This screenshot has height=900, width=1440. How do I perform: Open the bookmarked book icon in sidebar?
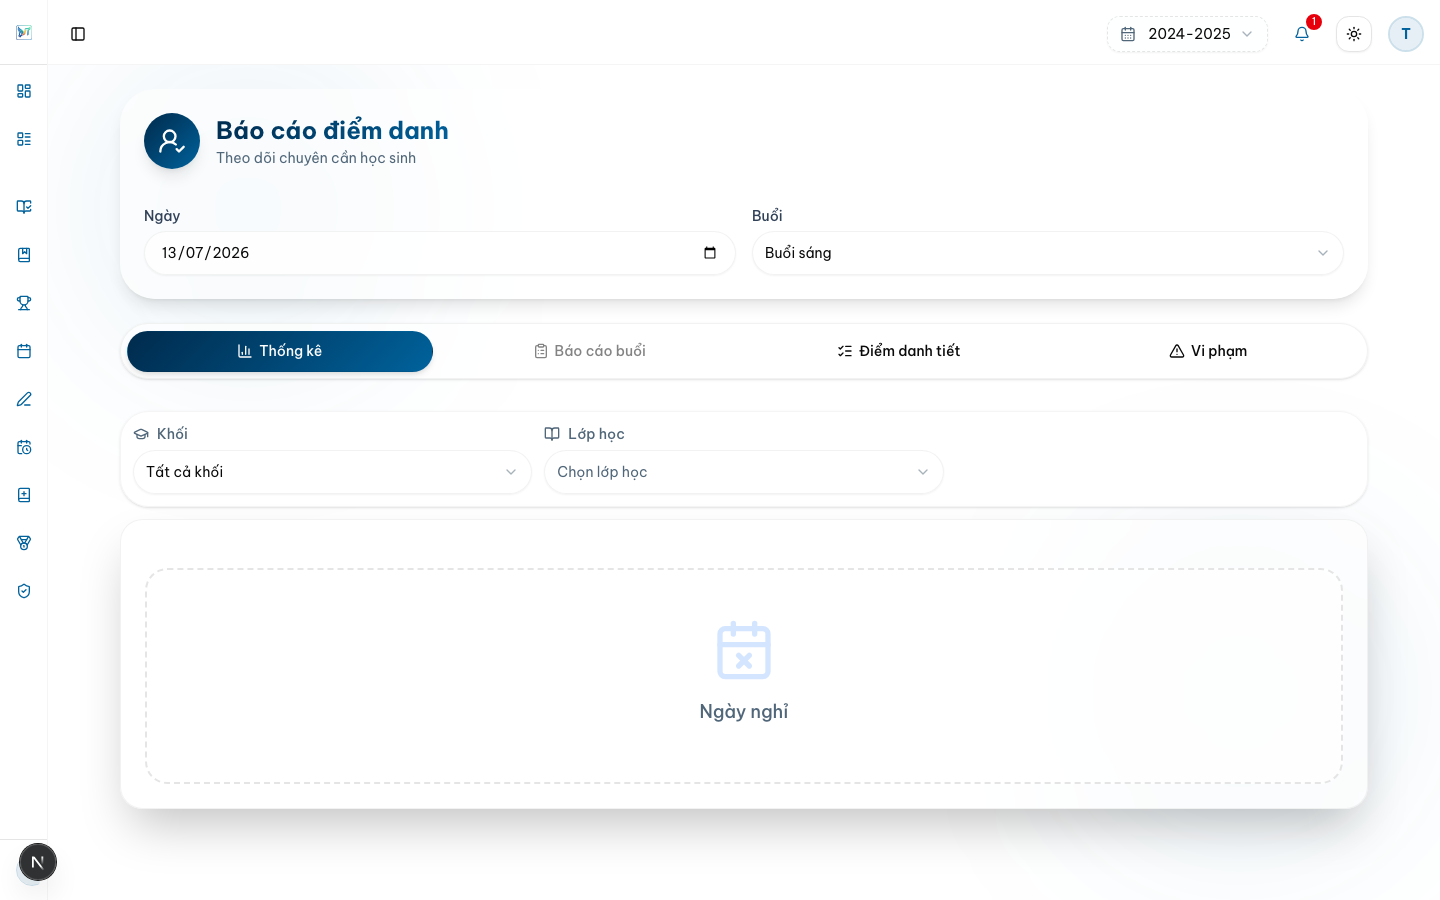click(x=24, y=255)
